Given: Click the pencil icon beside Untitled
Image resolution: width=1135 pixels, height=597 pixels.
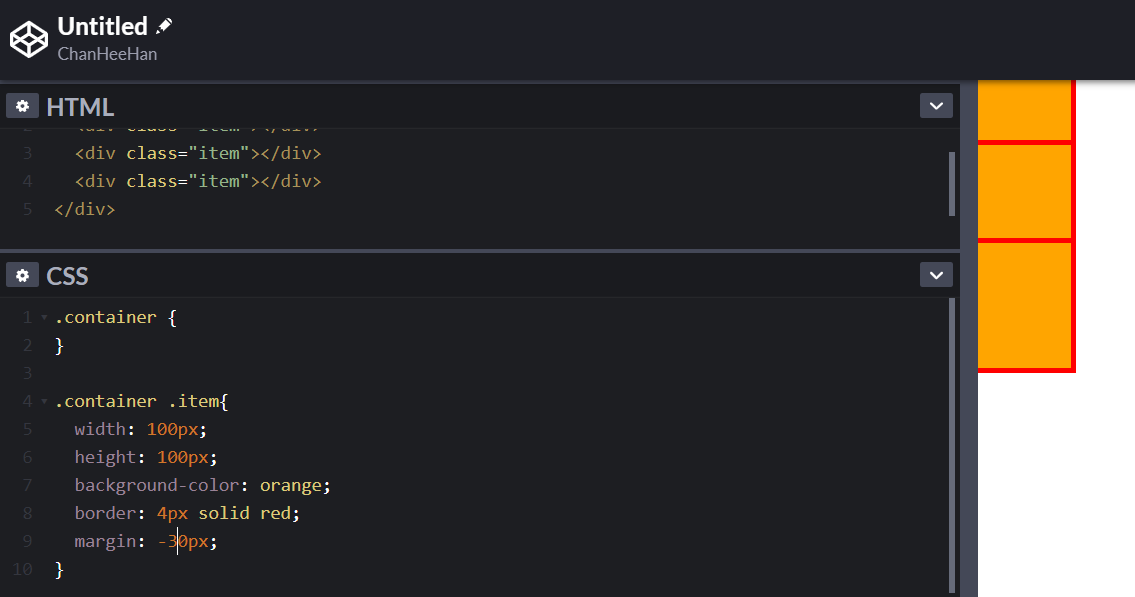Looking at the screenshot, I should coord(164,26).
